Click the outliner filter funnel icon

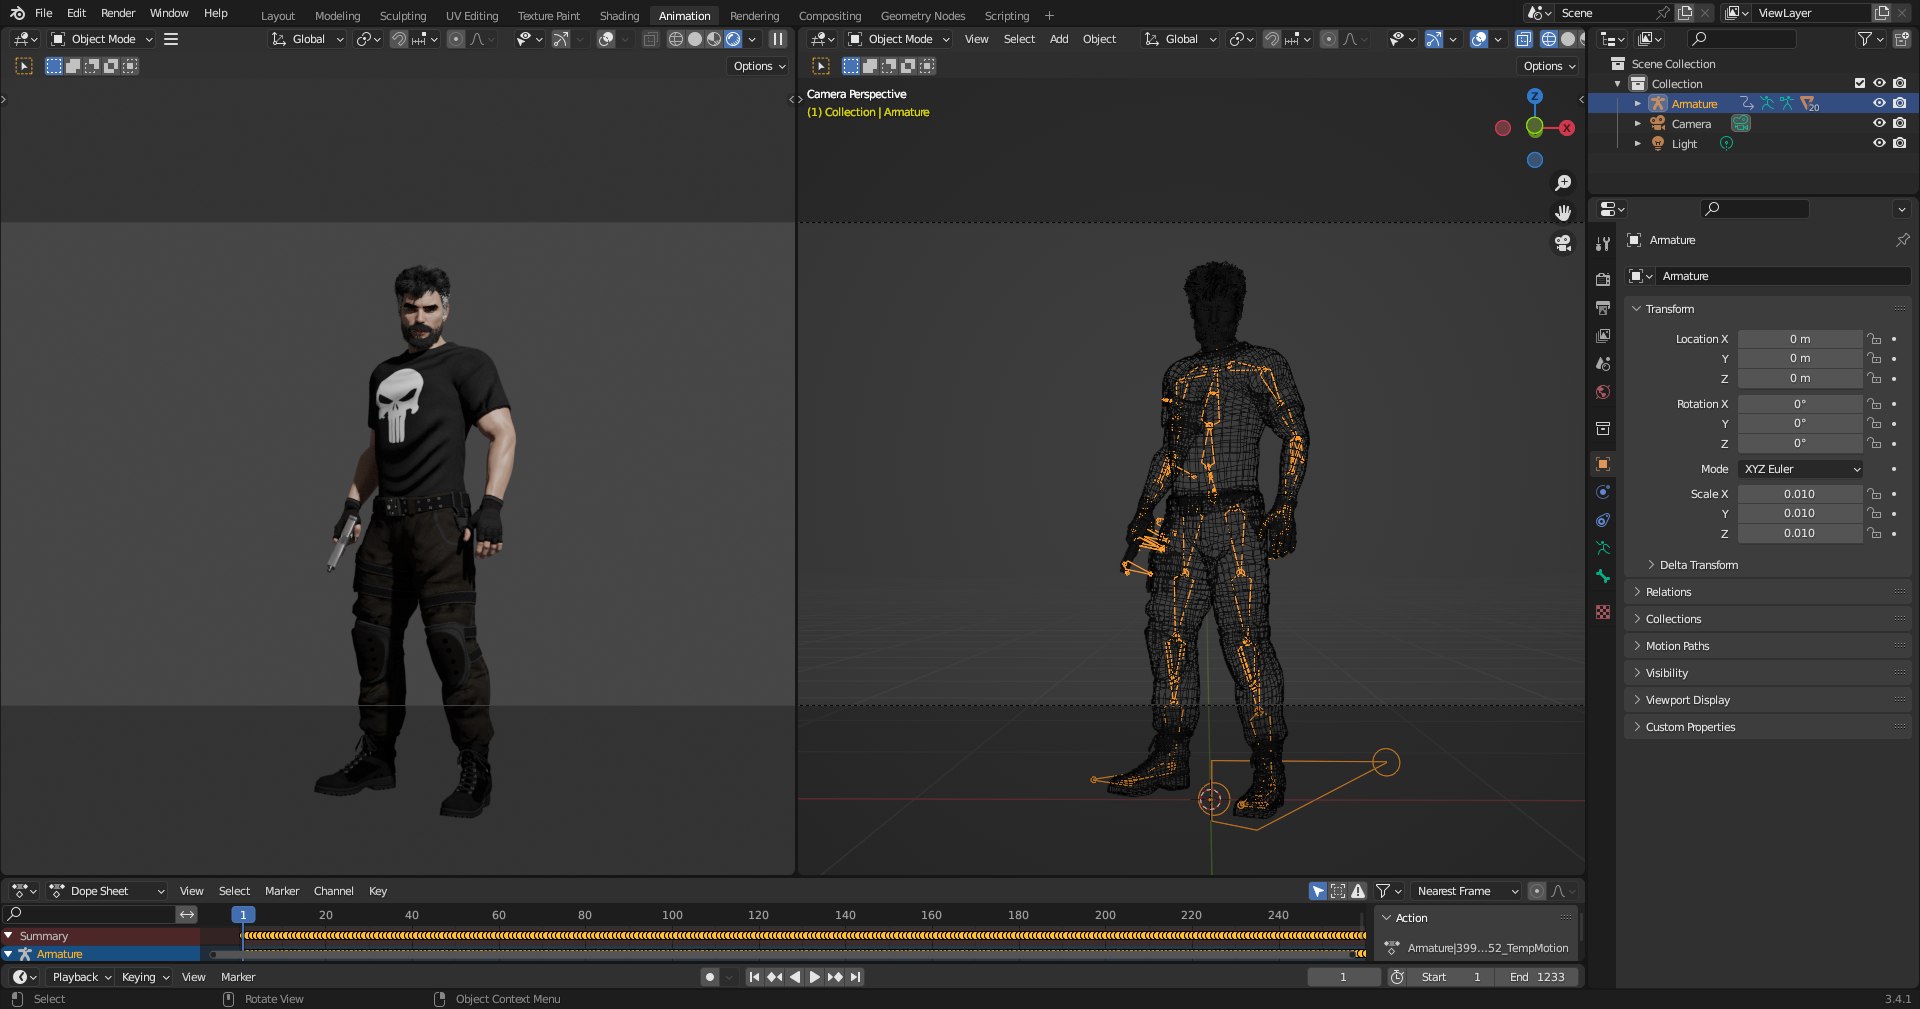coord(1864,39)
